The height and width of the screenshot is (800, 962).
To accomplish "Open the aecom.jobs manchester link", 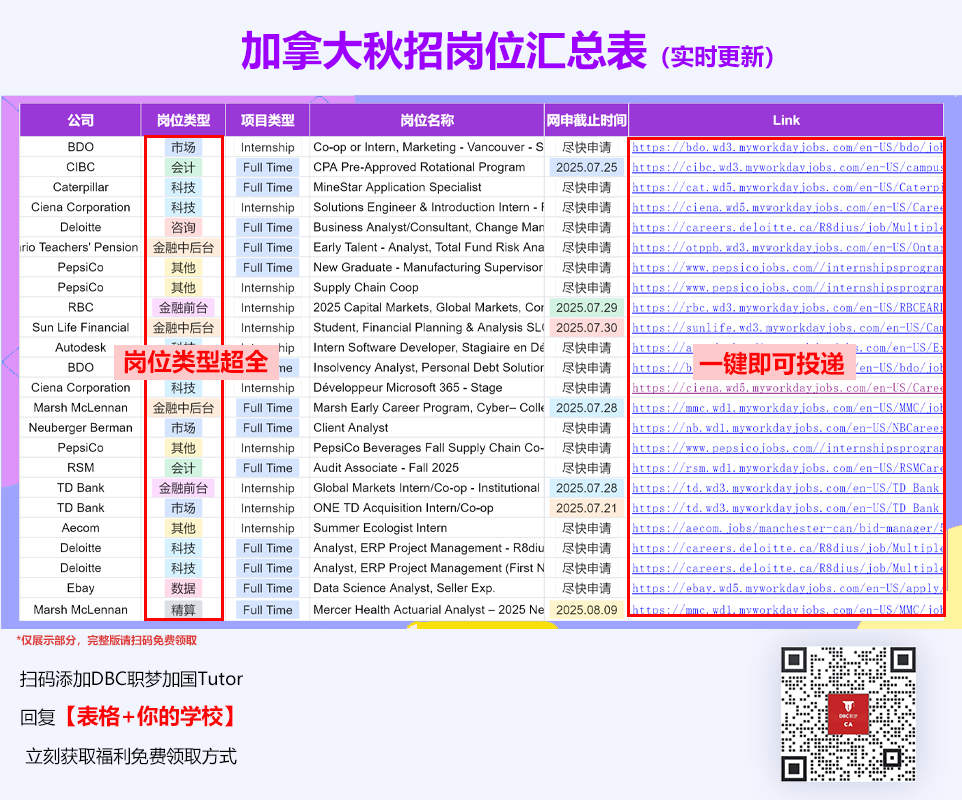I will click(787, 528).
